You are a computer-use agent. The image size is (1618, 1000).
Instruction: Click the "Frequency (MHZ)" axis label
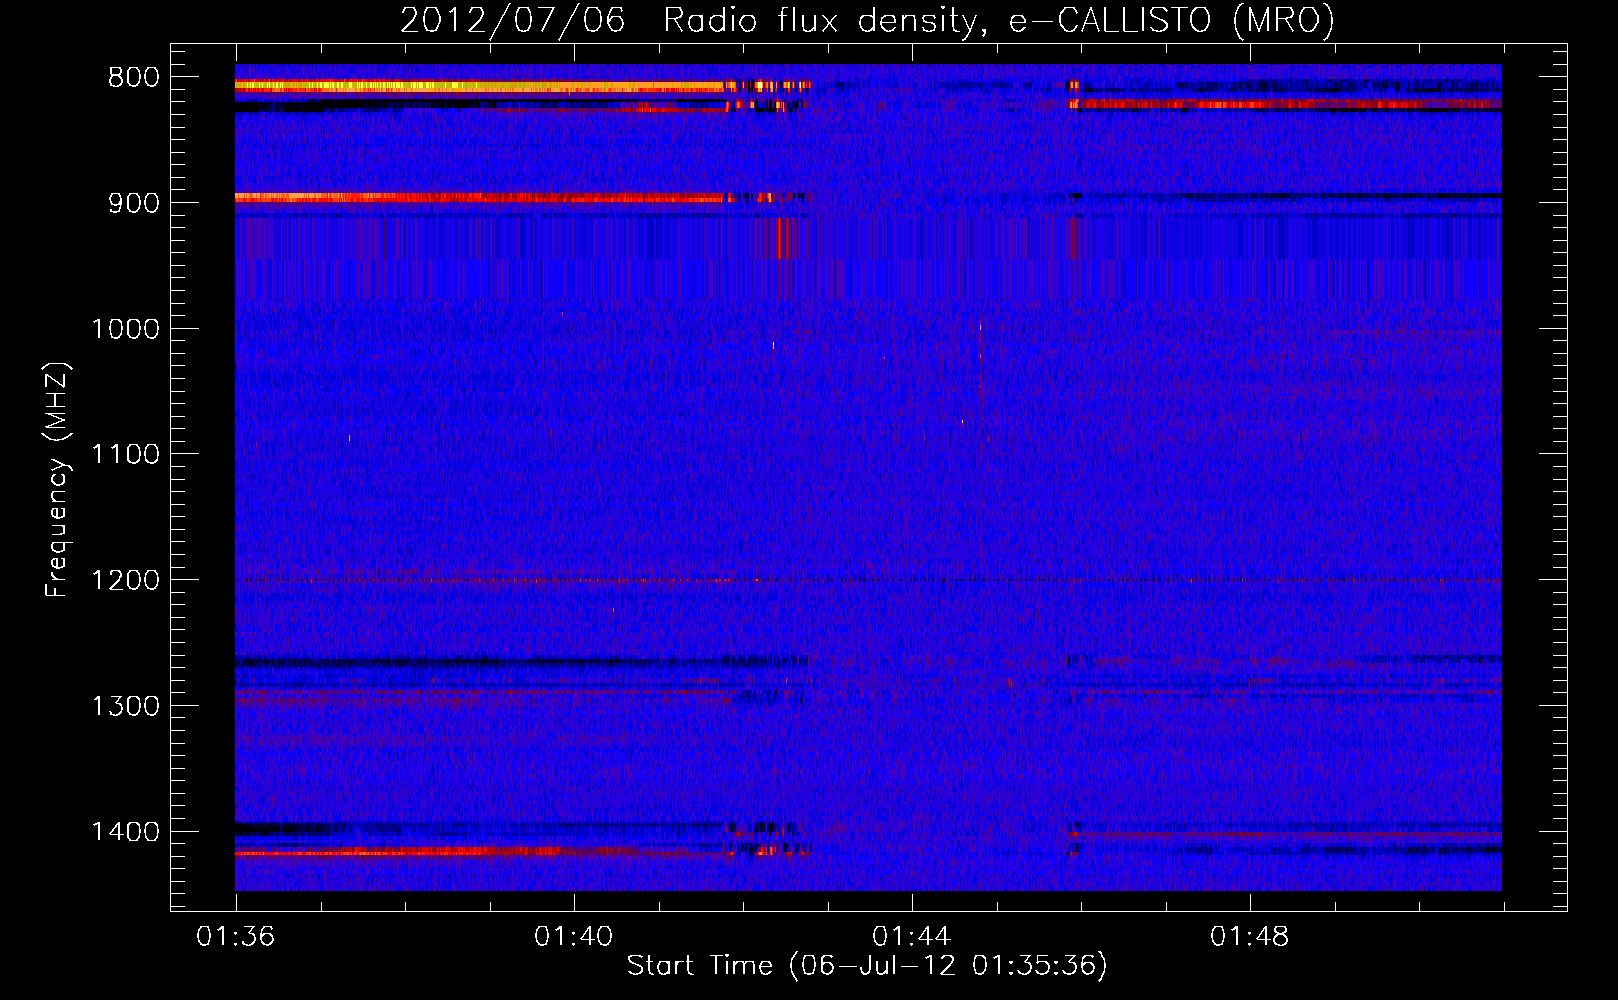[x=57, y=479]
